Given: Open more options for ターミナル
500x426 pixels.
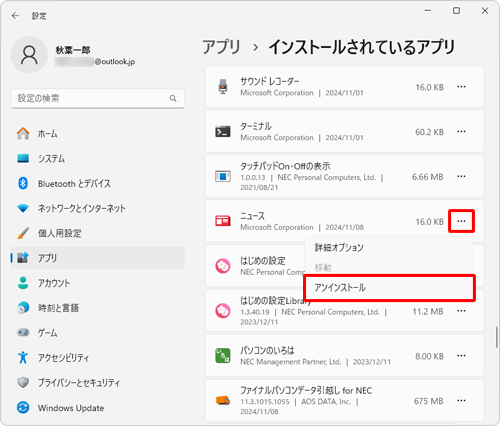Looking at the screenshot, I should (461, 132).
